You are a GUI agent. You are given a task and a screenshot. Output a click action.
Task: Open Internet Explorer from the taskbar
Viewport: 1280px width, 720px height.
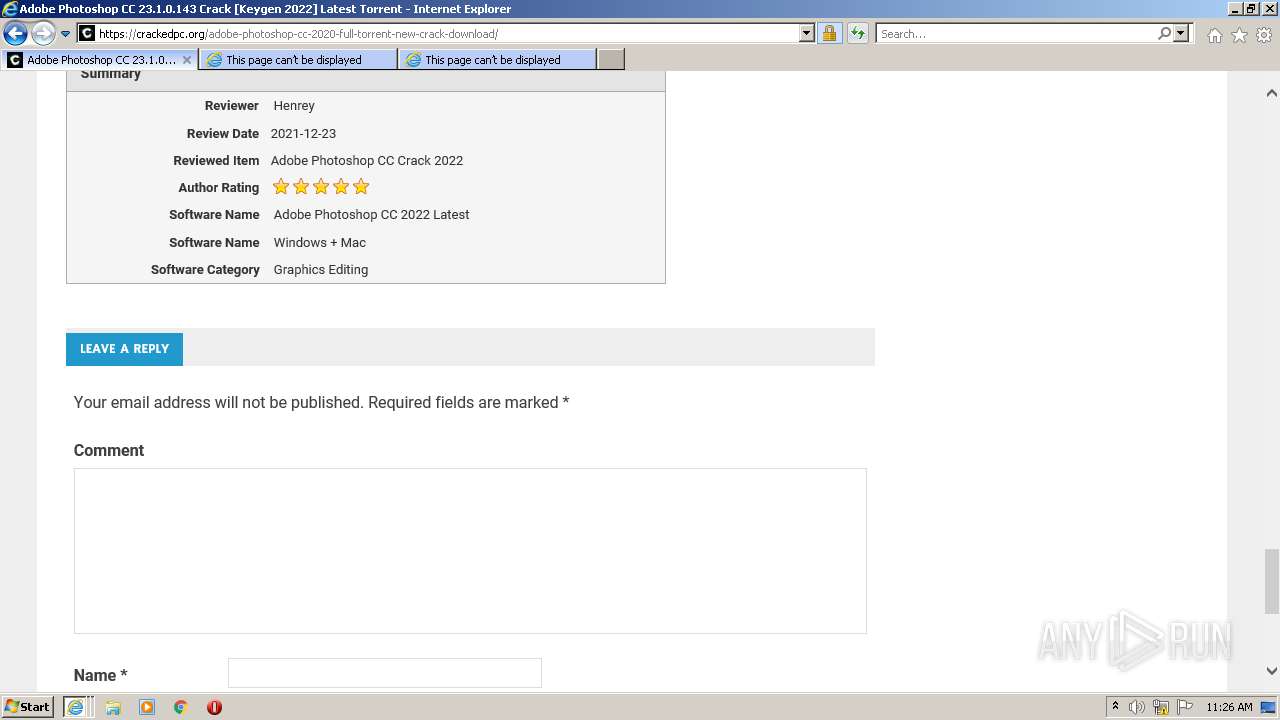[x=75, y=707]
